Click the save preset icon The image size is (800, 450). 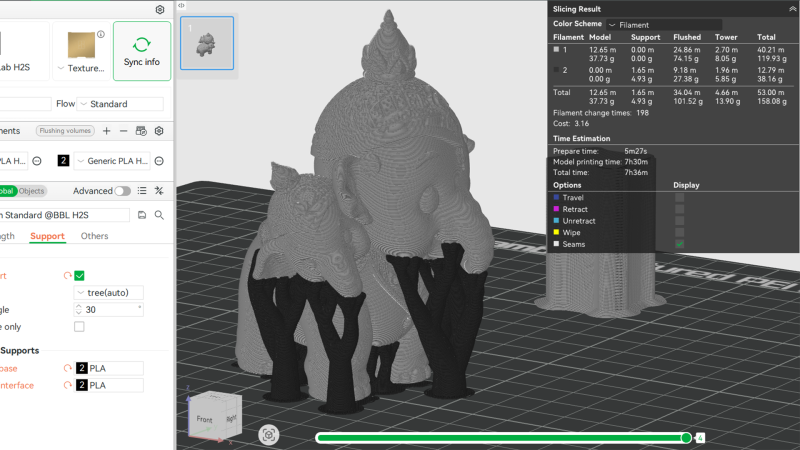[x=143, y=215]
